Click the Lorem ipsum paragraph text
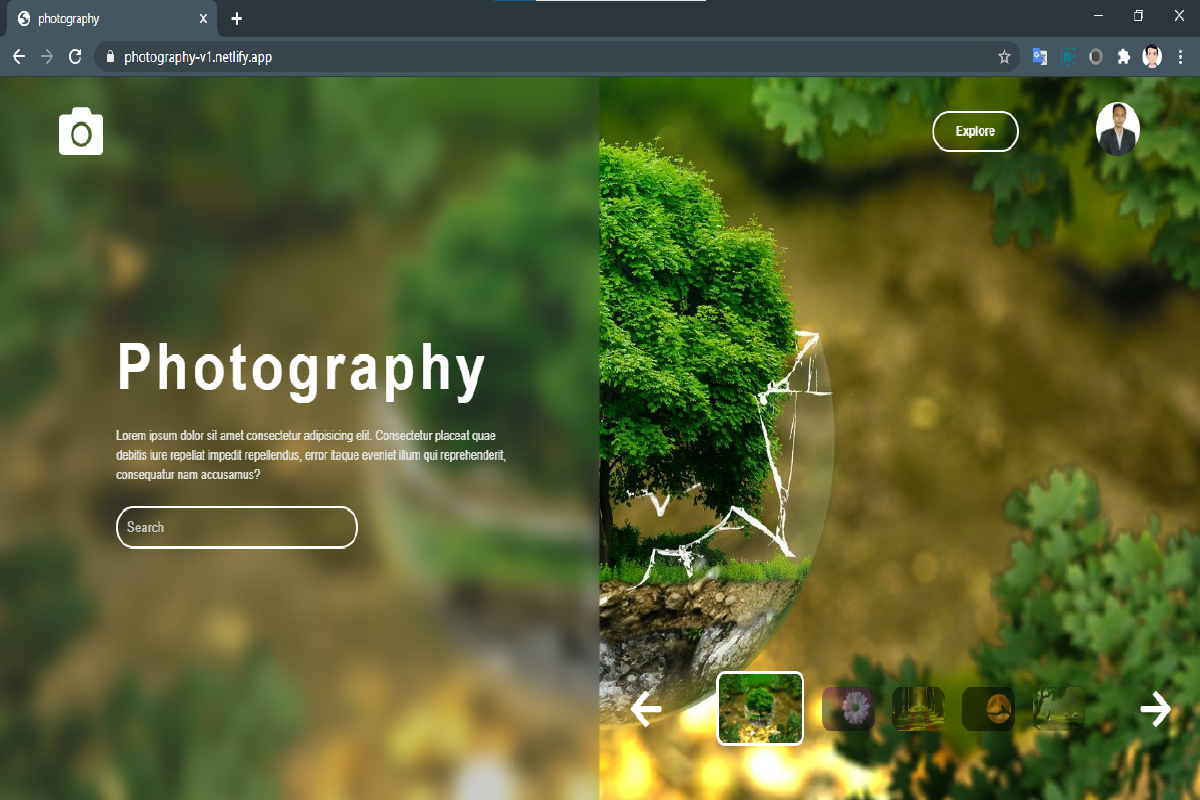The width and height of the screenshot is (1200, 800). 312,455
